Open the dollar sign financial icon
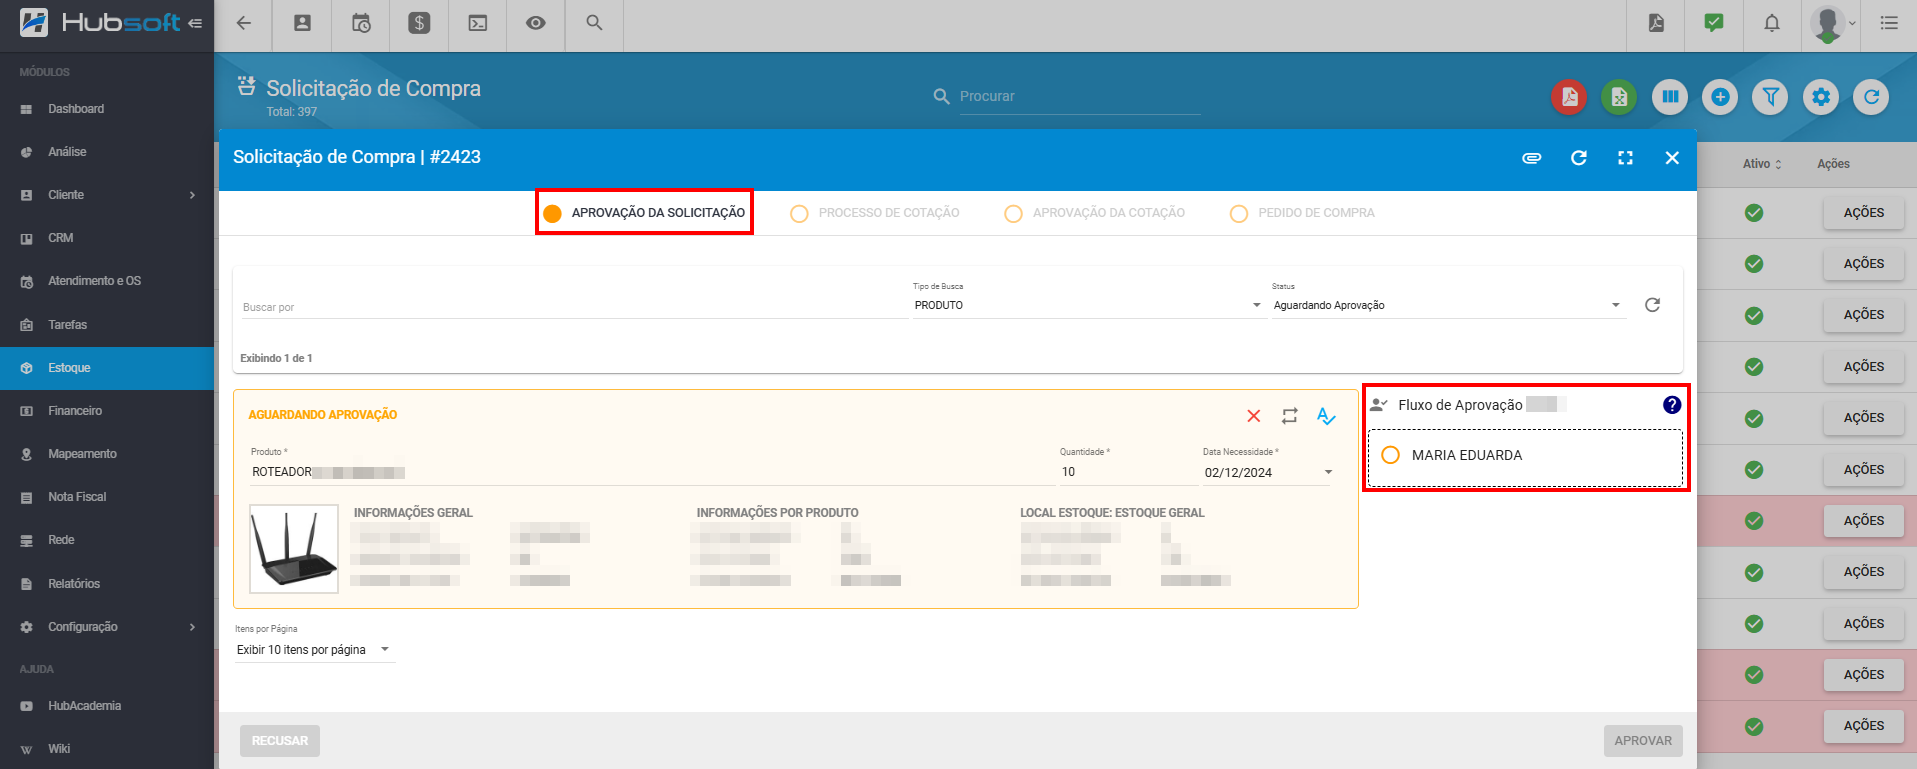 click(419, 23)
